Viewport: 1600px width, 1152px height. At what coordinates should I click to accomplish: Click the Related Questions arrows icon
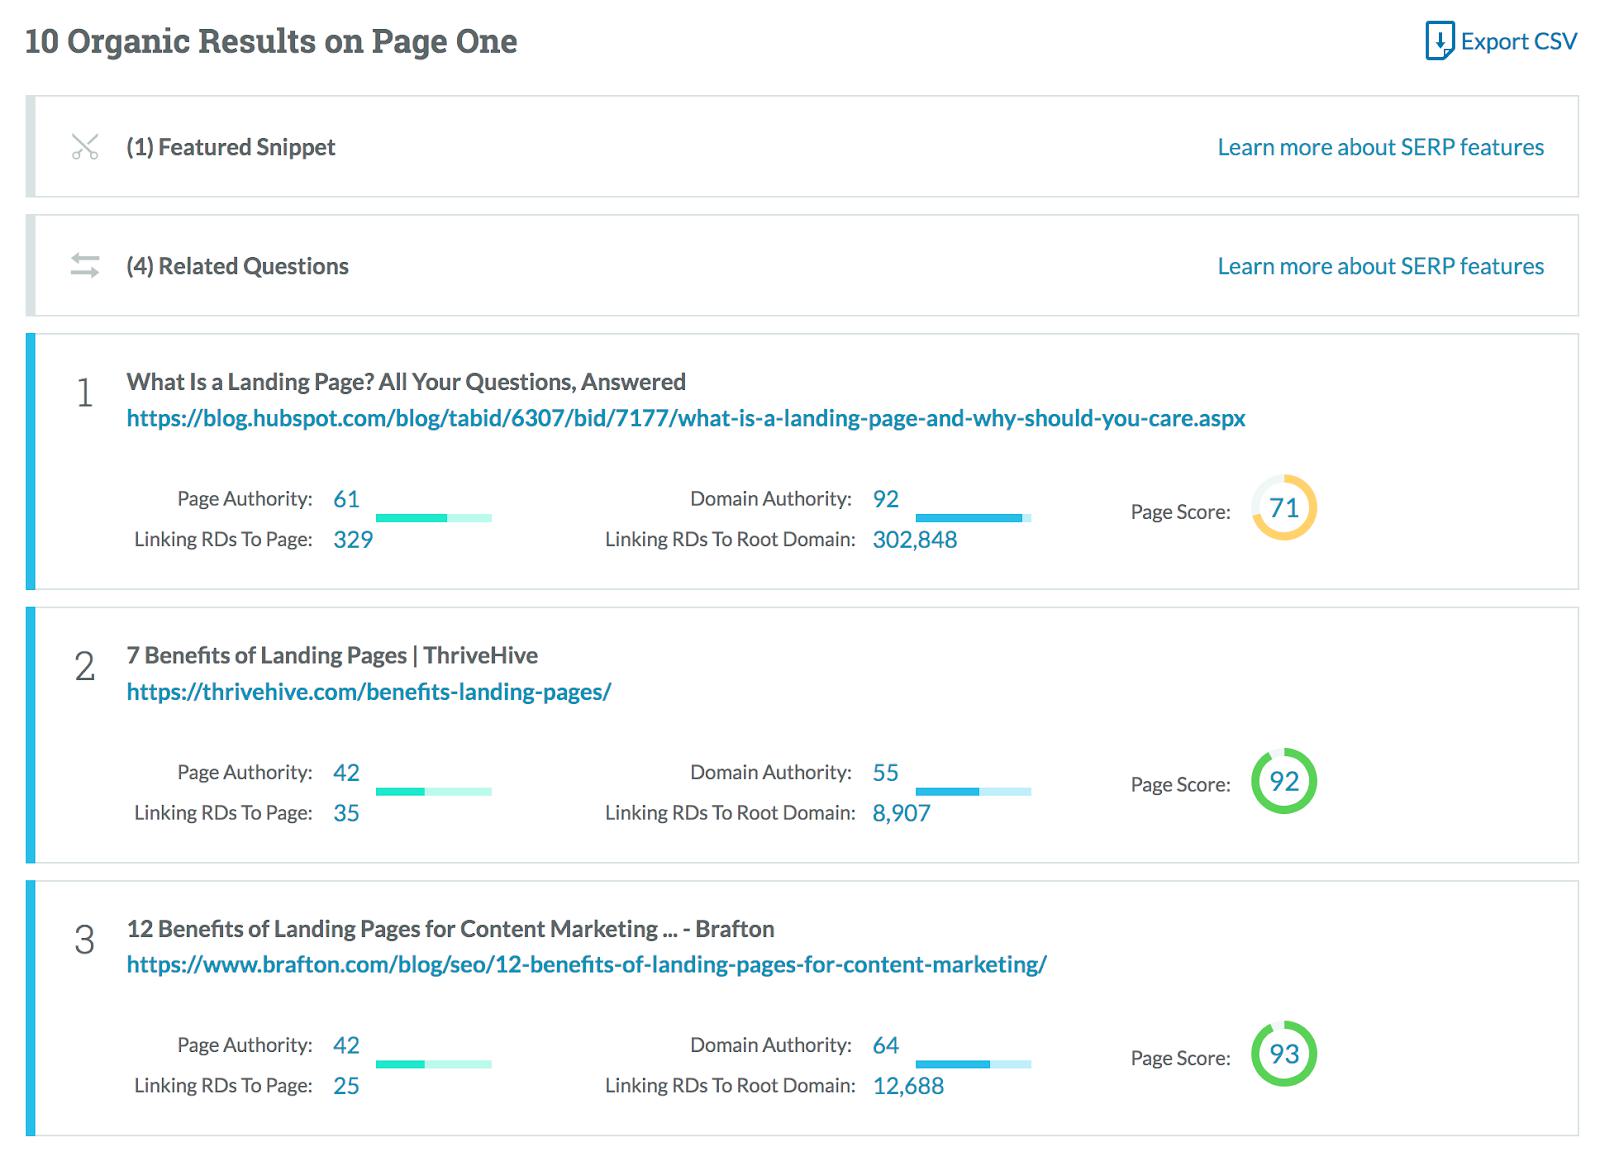(85, 266)
